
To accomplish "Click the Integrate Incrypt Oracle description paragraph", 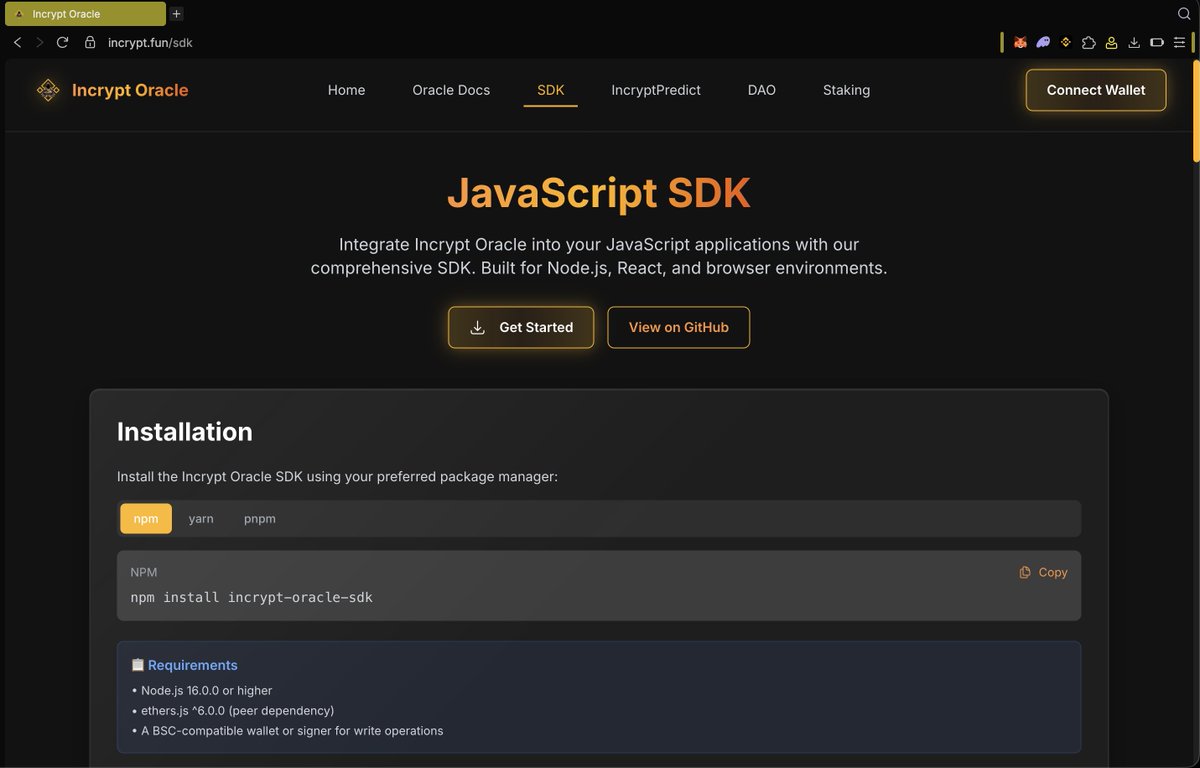I will tap(599, 256).
